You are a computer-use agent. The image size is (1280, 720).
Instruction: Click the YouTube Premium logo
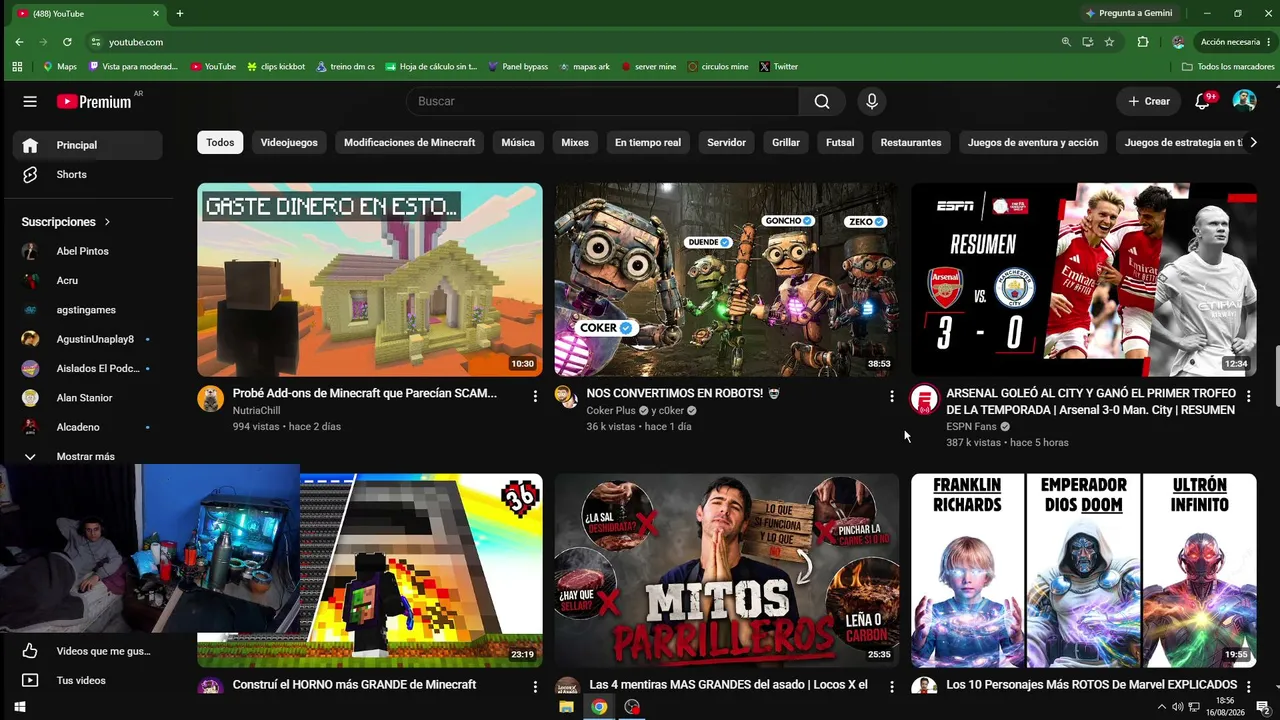pyautogui.click(x=96, y=101)
